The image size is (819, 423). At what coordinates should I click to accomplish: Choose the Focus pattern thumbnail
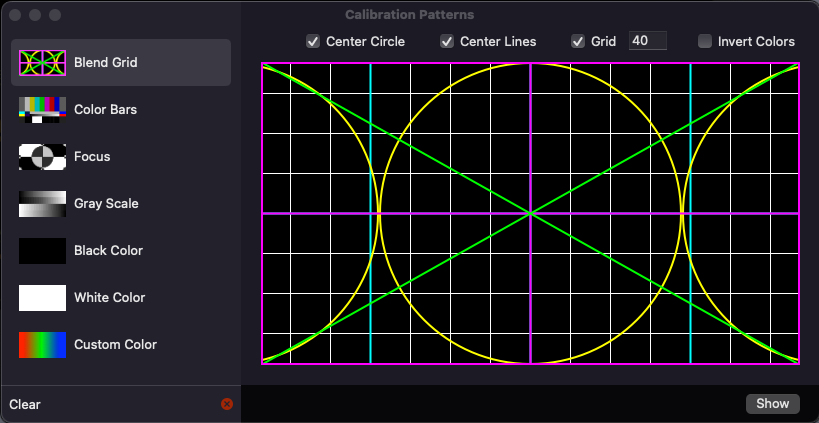point(42,157)
